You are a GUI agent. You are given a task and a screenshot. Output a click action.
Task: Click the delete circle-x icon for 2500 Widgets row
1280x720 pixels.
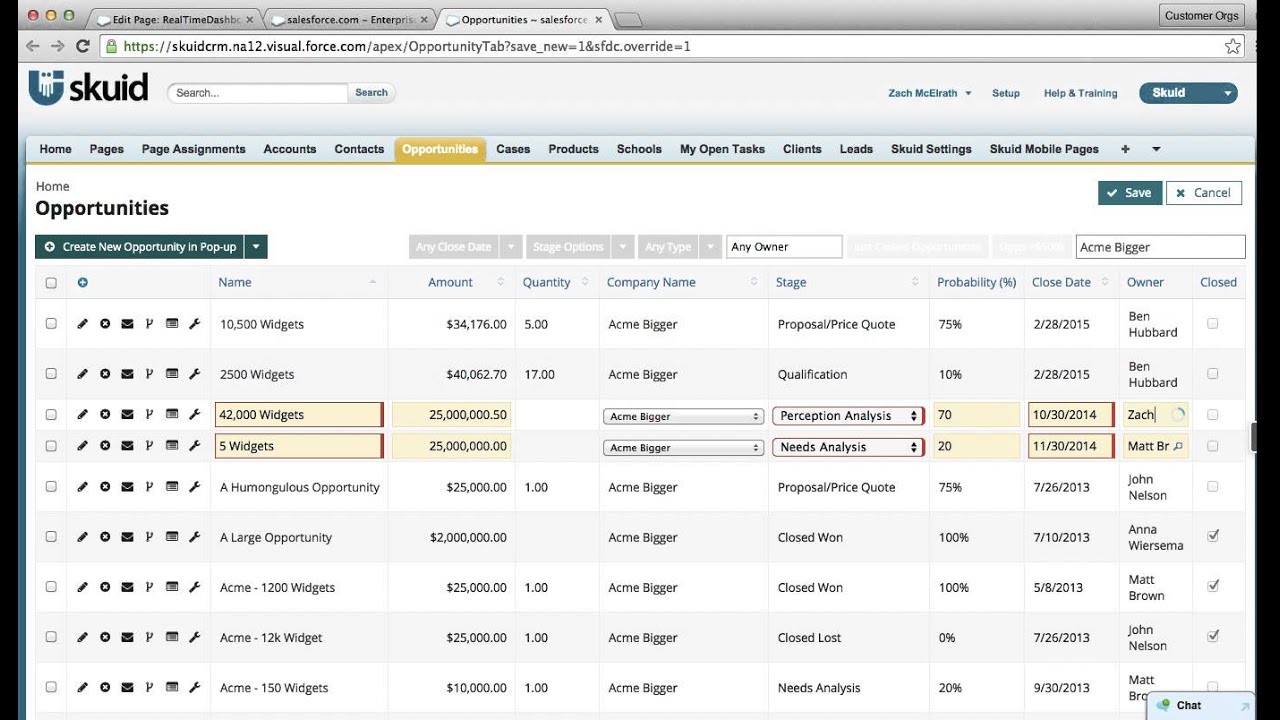(105, 374)
